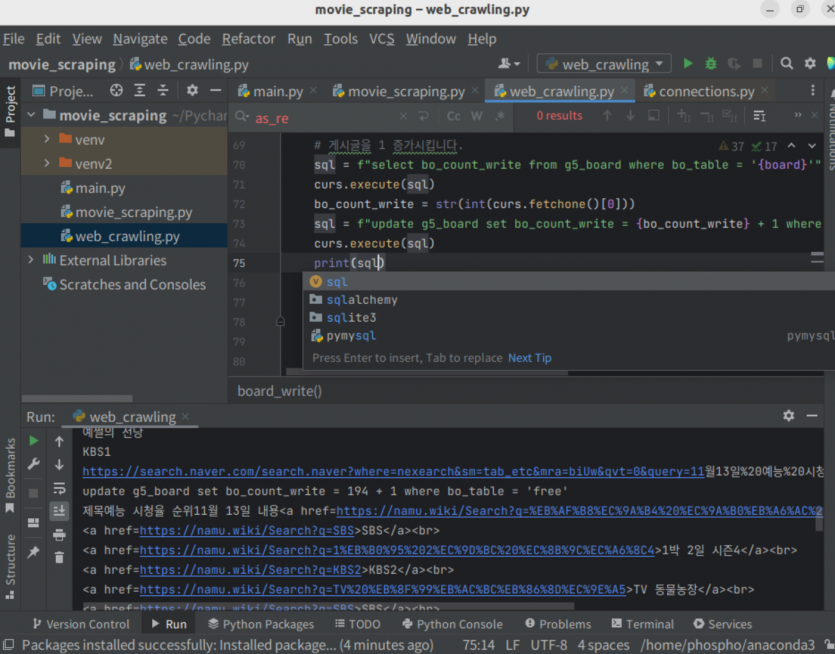The image size is (835, 654).
Task: Open IDE settings gear in top toolbar
Action: (x=810, y=64)
